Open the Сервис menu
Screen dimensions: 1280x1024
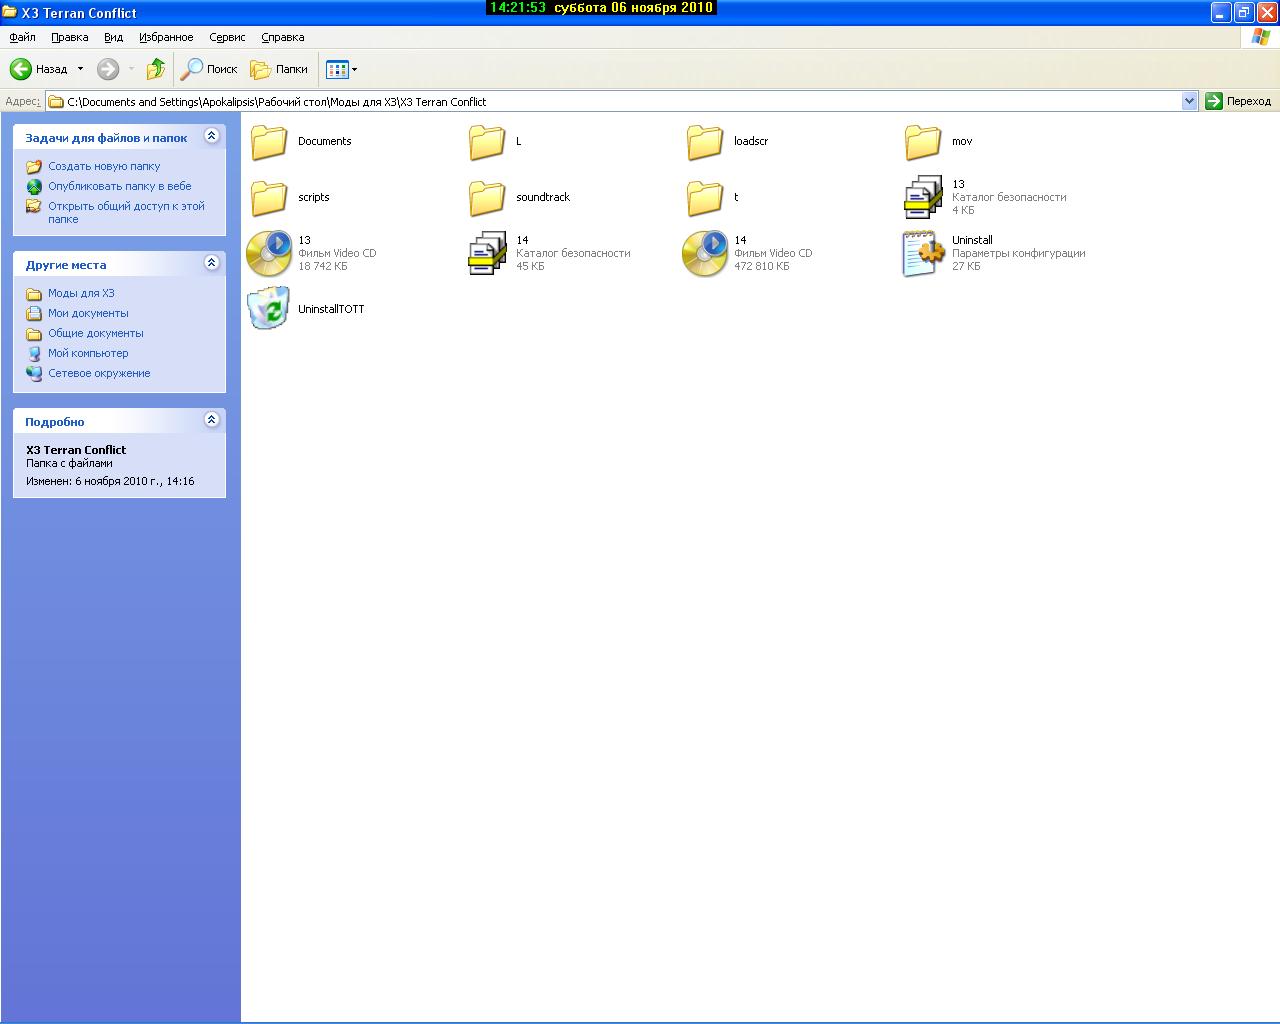(227, 37)
